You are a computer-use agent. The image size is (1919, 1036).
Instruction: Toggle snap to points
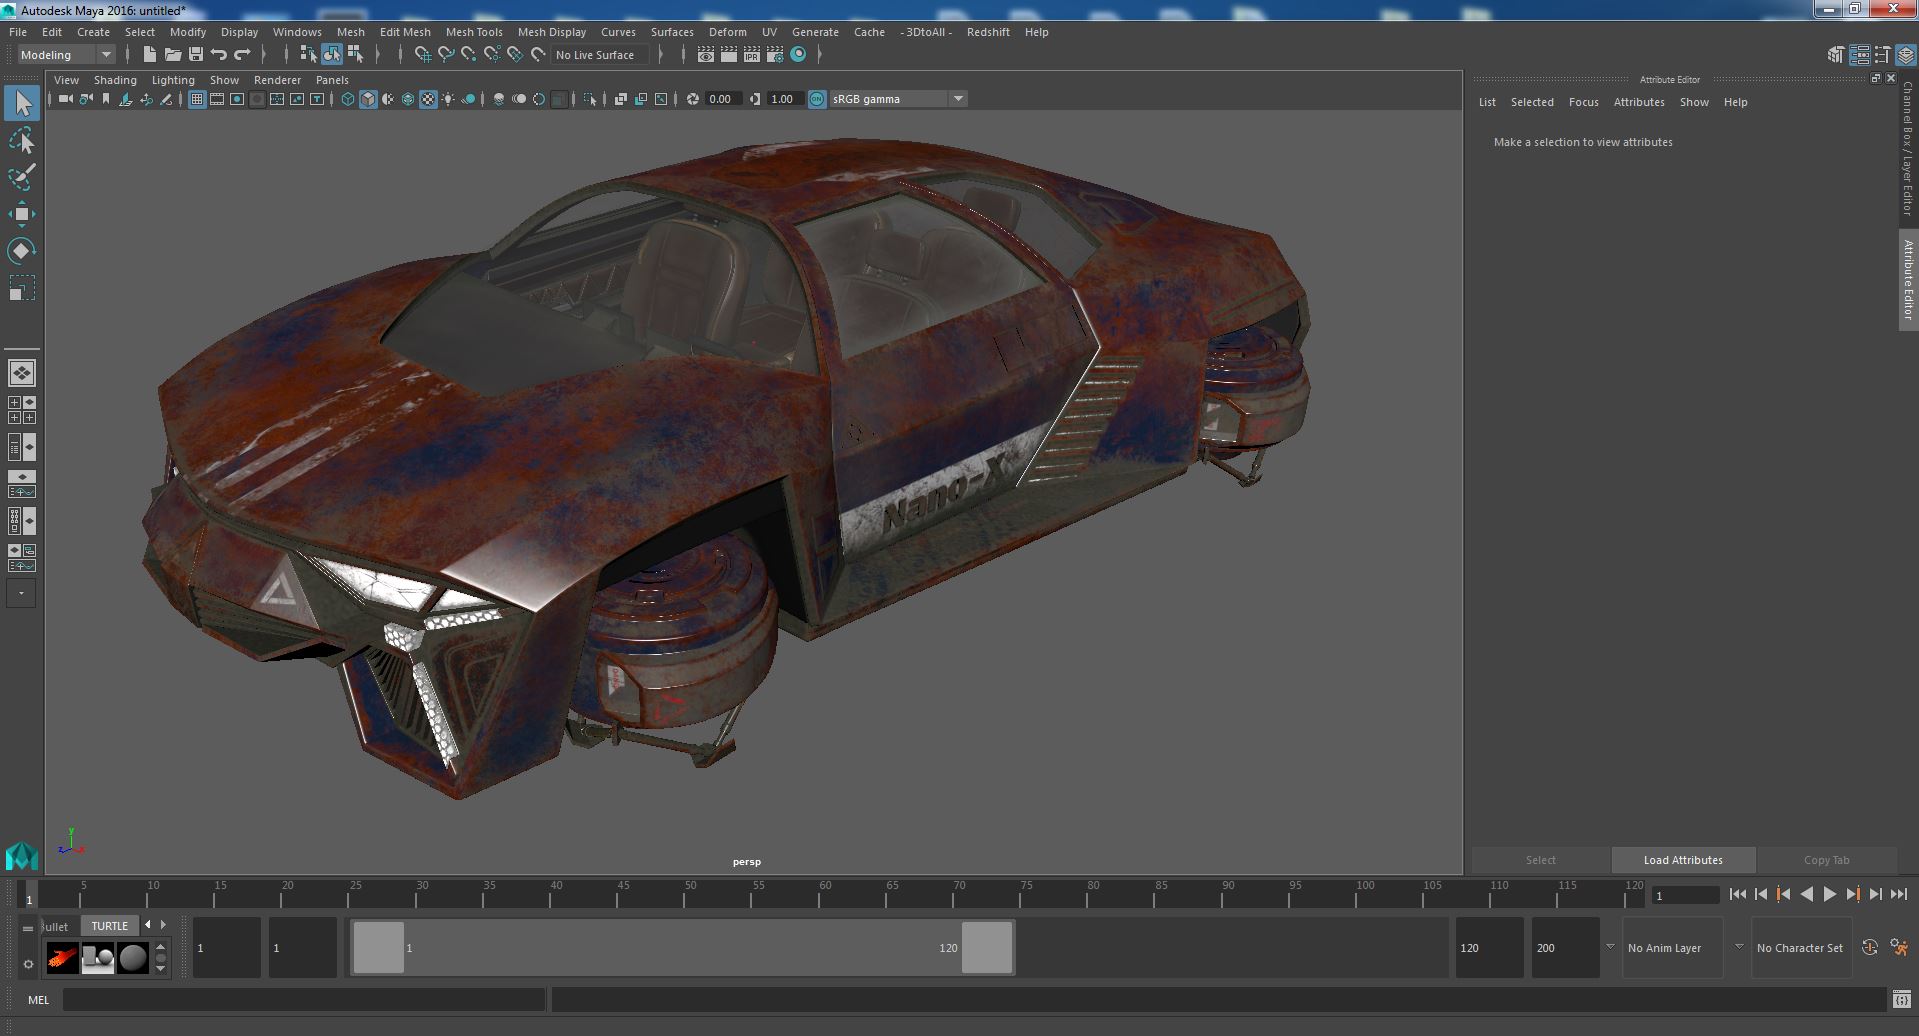tap(469, 55)
